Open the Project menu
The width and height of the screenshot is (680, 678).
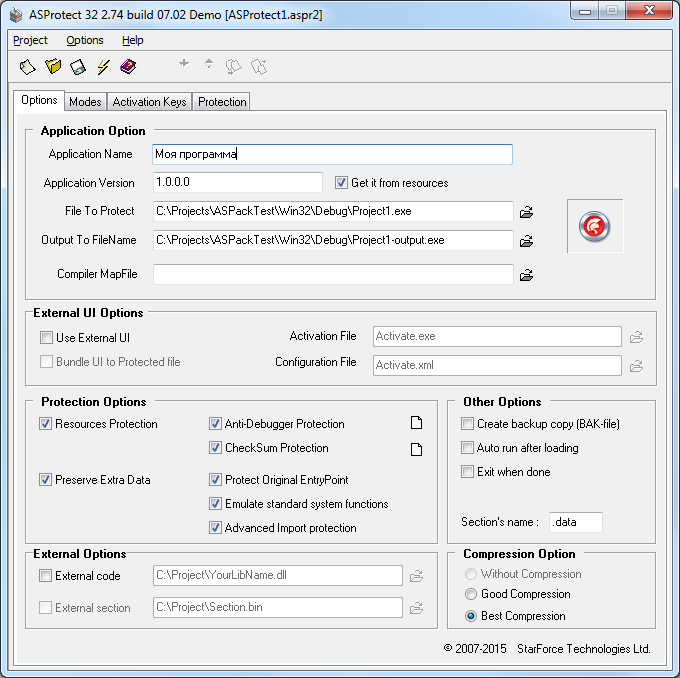(x=30, y=40)
